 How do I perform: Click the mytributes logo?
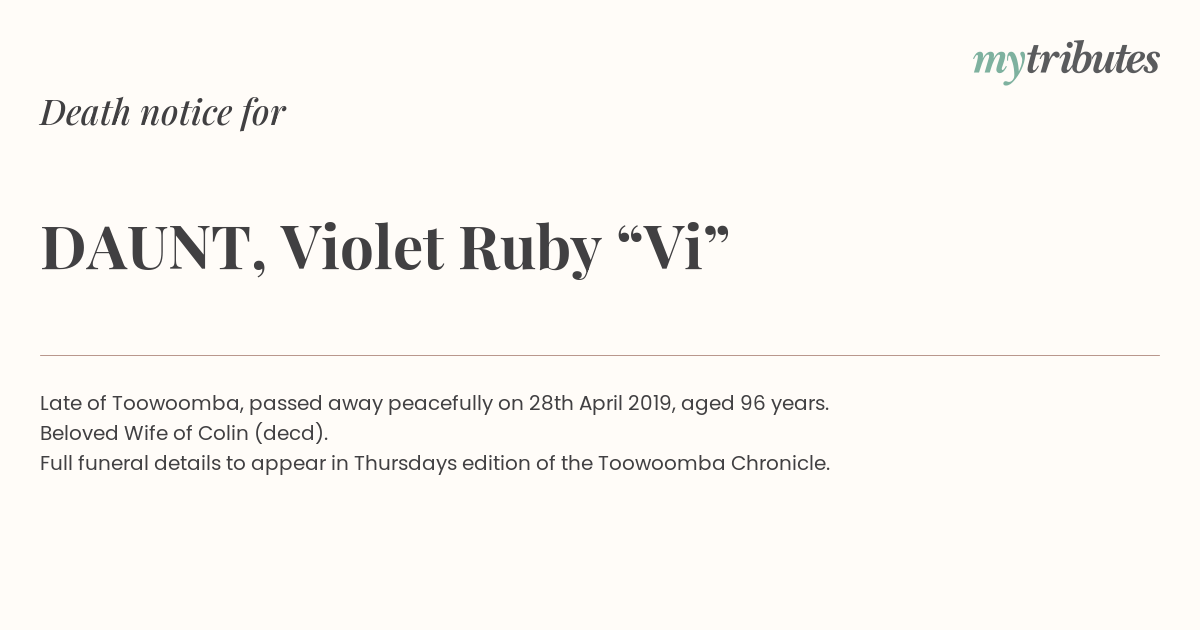tap(1066, 61)
